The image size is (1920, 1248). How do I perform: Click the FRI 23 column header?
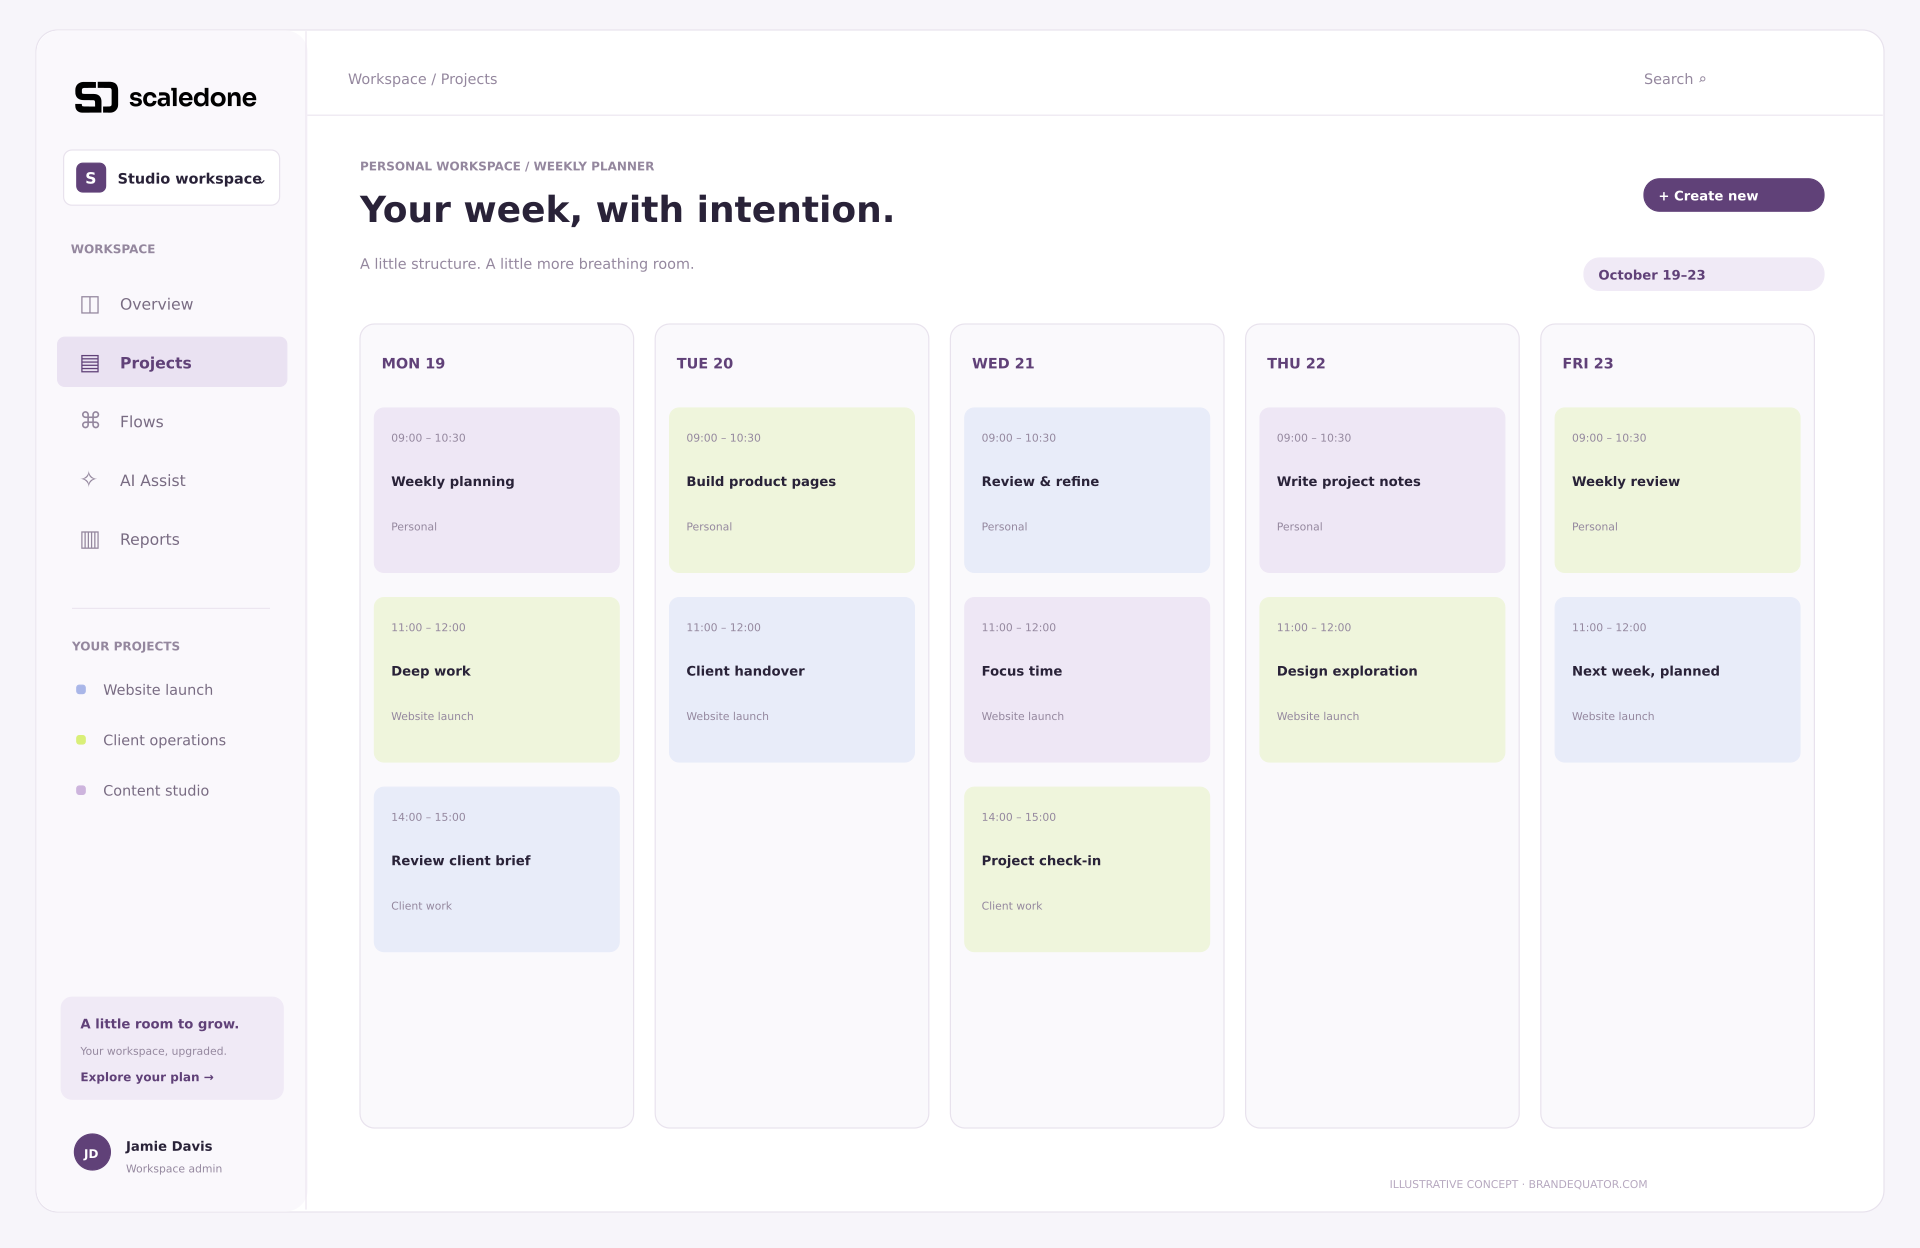[x=1588, y=363]
